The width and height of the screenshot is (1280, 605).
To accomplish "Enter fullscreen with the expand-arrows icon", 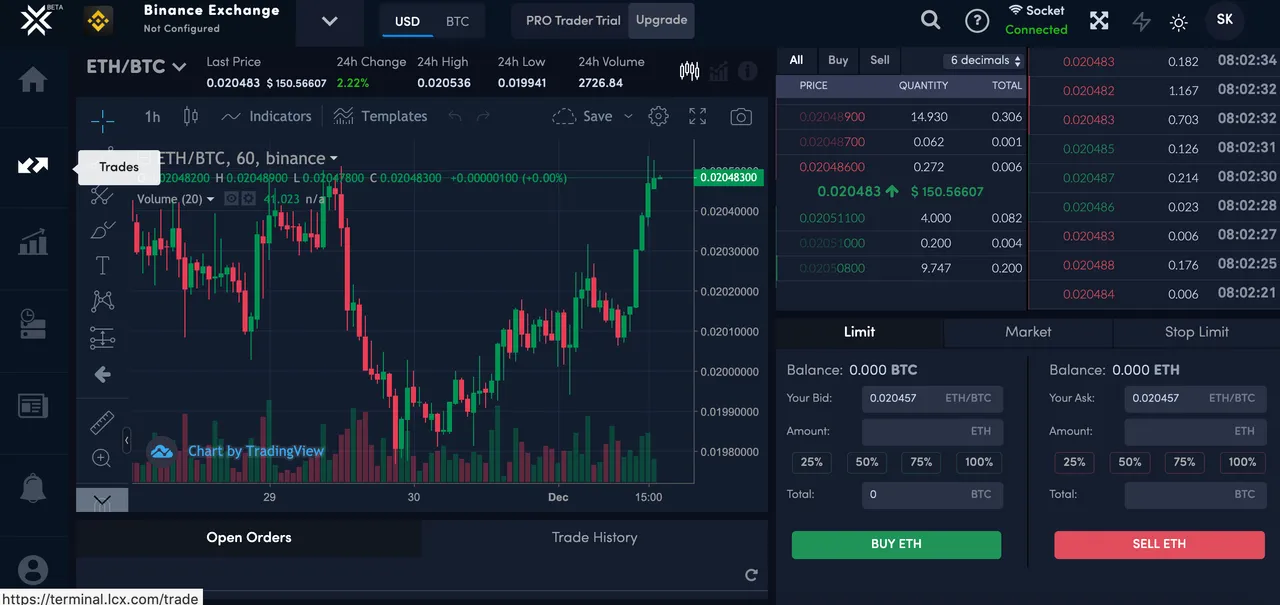I will pos(1099,21).
